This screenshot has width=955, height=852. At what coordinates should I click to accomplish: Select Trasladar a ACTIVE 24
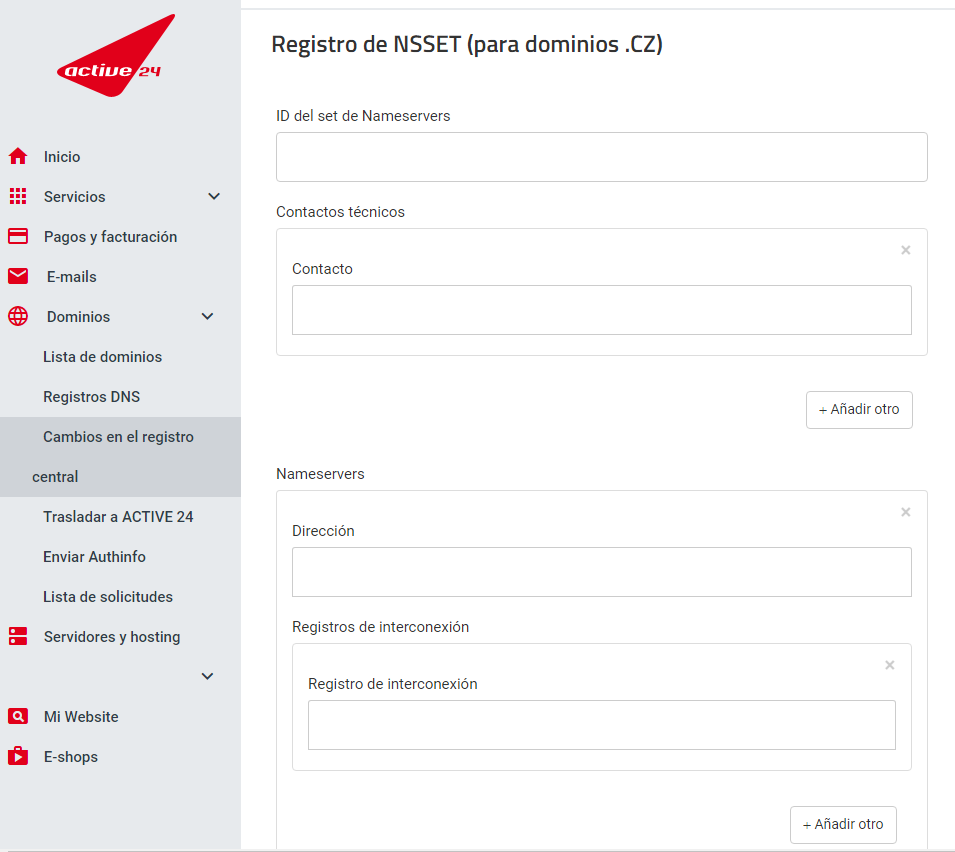tap(118, 516)
